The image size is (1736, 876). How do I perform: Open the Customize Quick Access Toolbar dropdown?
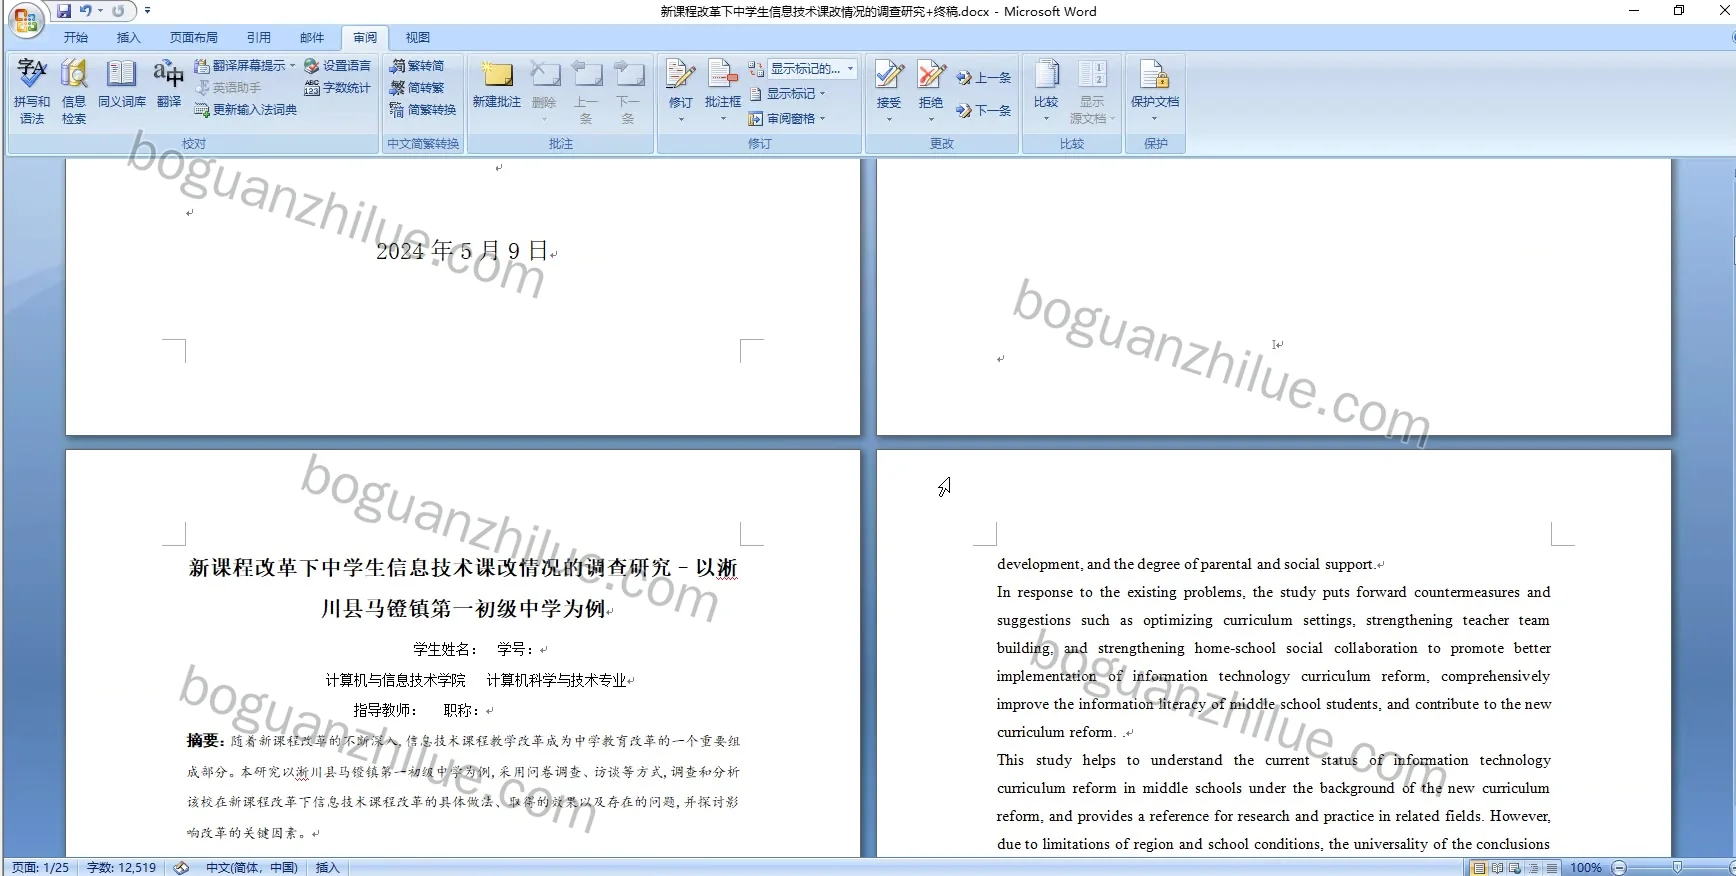pyautogui.click(x=147, y=11)
